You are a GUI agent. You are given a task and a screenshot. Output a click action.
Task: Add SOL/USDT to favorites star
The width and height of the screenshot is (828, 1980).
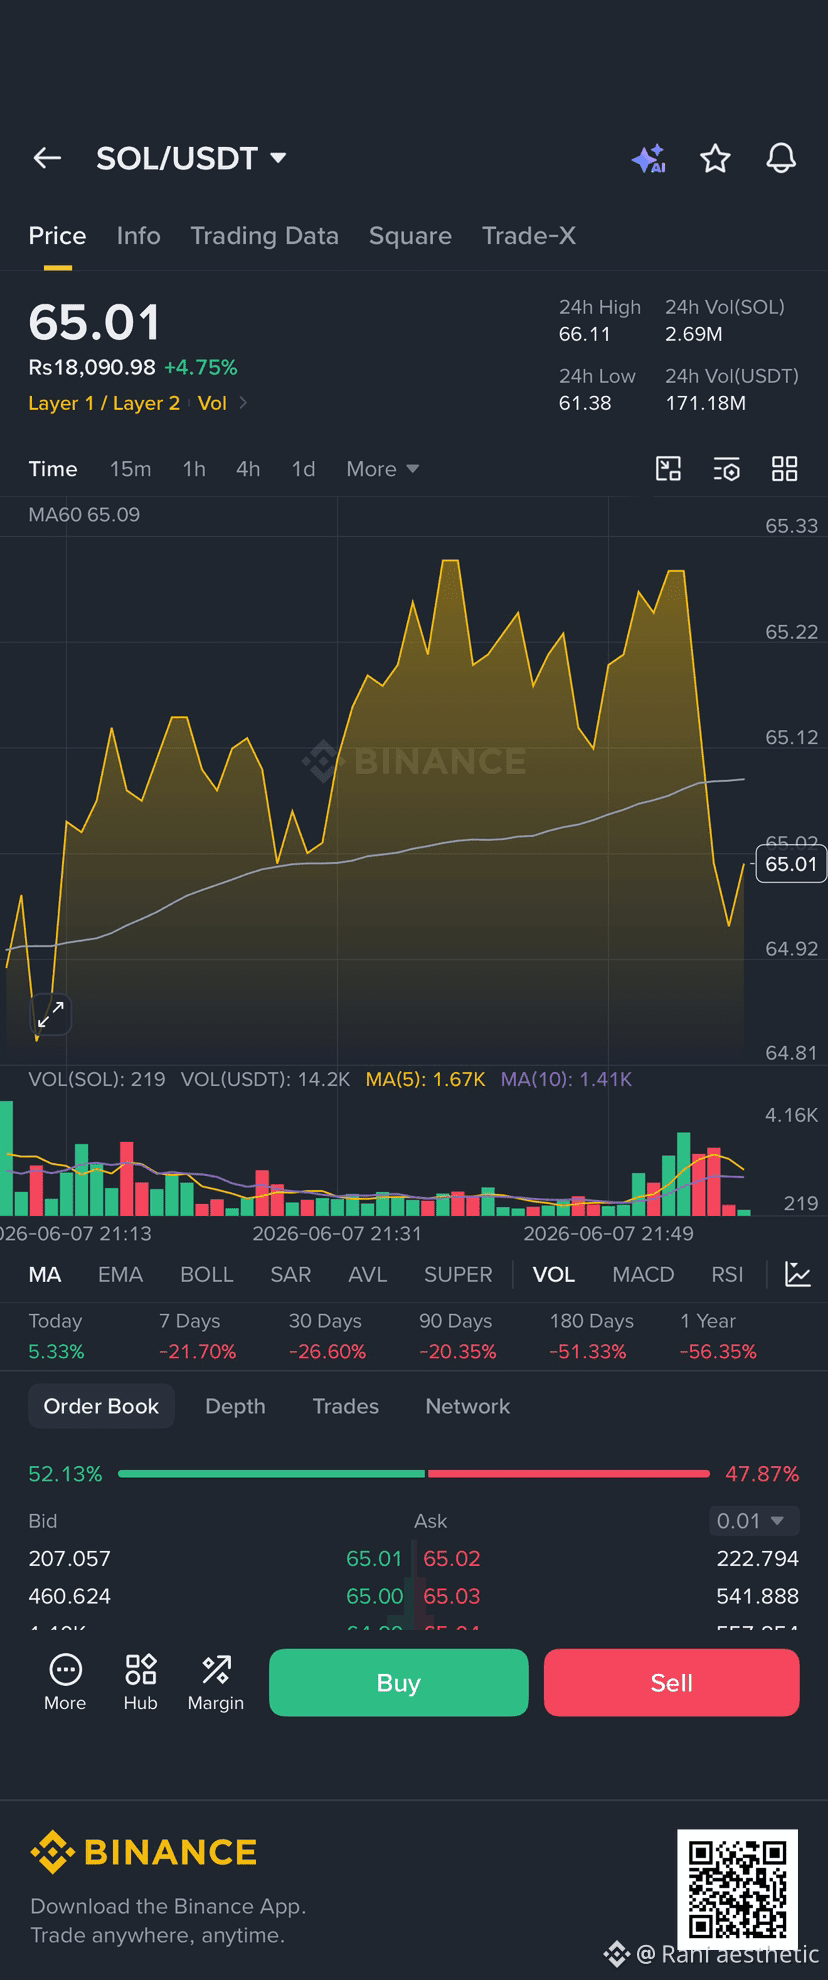tap(715, 158)
